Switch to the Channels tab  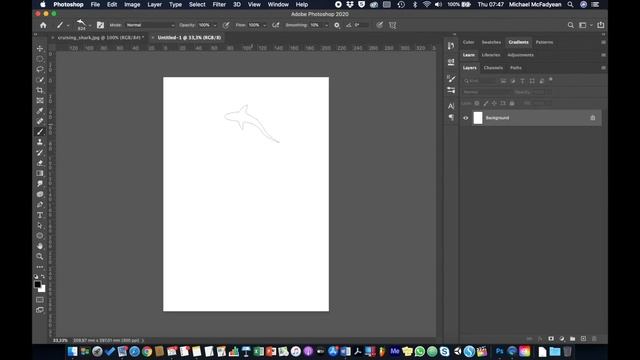point(493,68)
